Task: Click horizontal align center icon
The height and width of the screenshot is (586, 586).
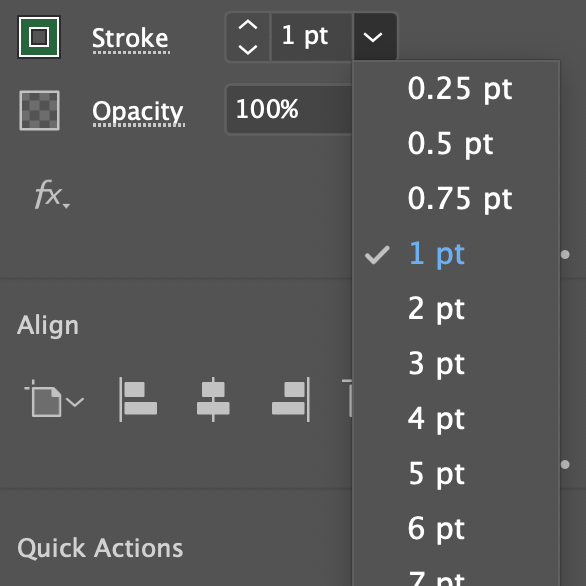Action: pos(213,400)
